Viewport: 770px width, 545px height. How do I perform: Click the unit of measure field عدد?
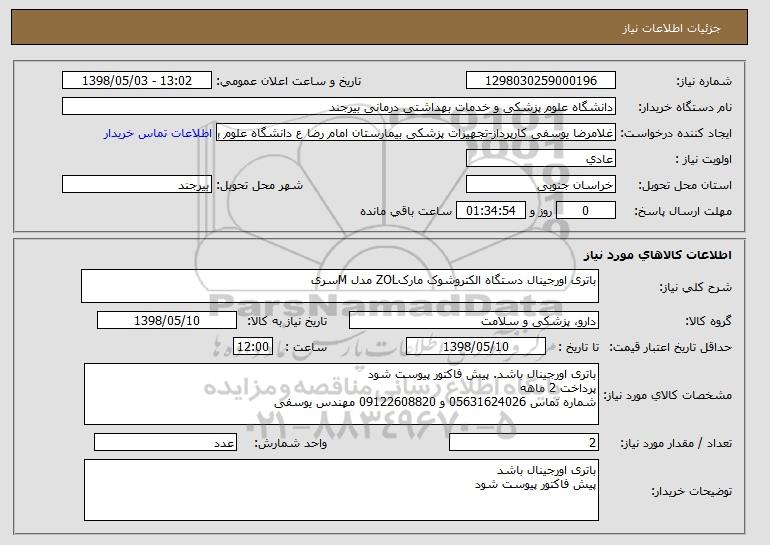pyautogui.click(x=165, y=442)
